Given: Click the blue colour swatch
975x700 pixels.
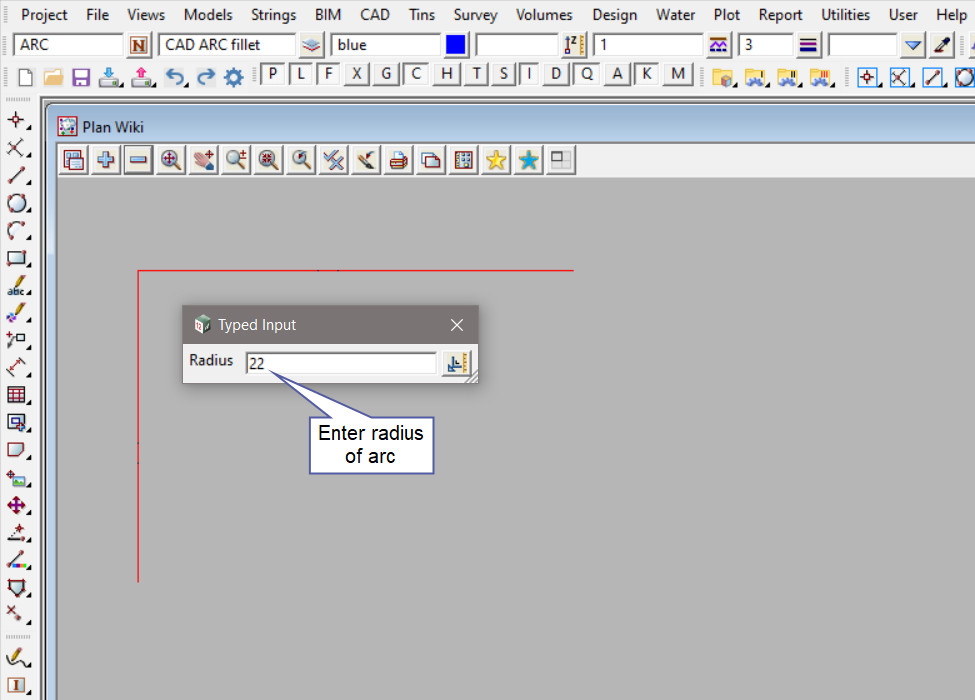Looking at the screenshot, I should [x=456, y=45].
